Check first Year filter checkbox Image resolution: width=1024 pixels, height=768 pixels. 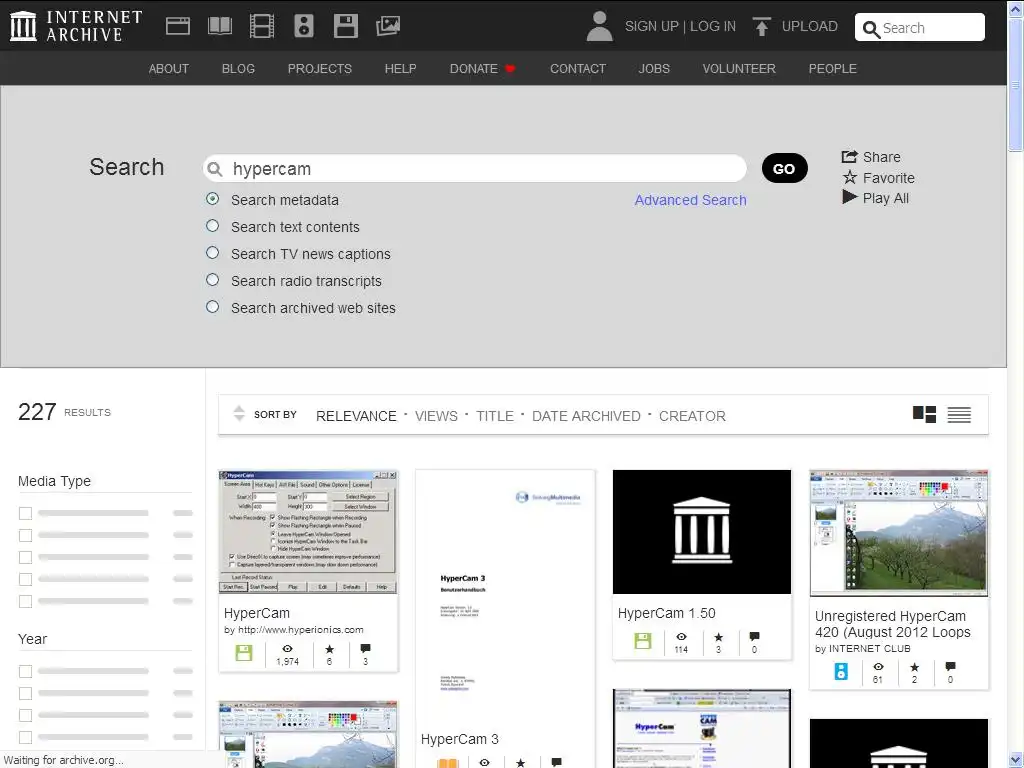coord(25,671)
